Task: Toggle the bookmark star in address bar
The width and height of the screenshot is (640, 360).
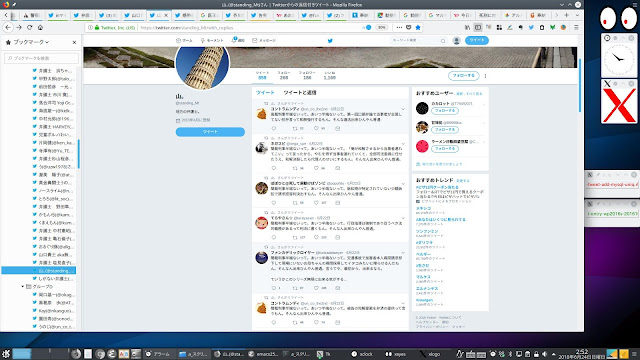Action: pyautogui.click(x=418, y=27)
